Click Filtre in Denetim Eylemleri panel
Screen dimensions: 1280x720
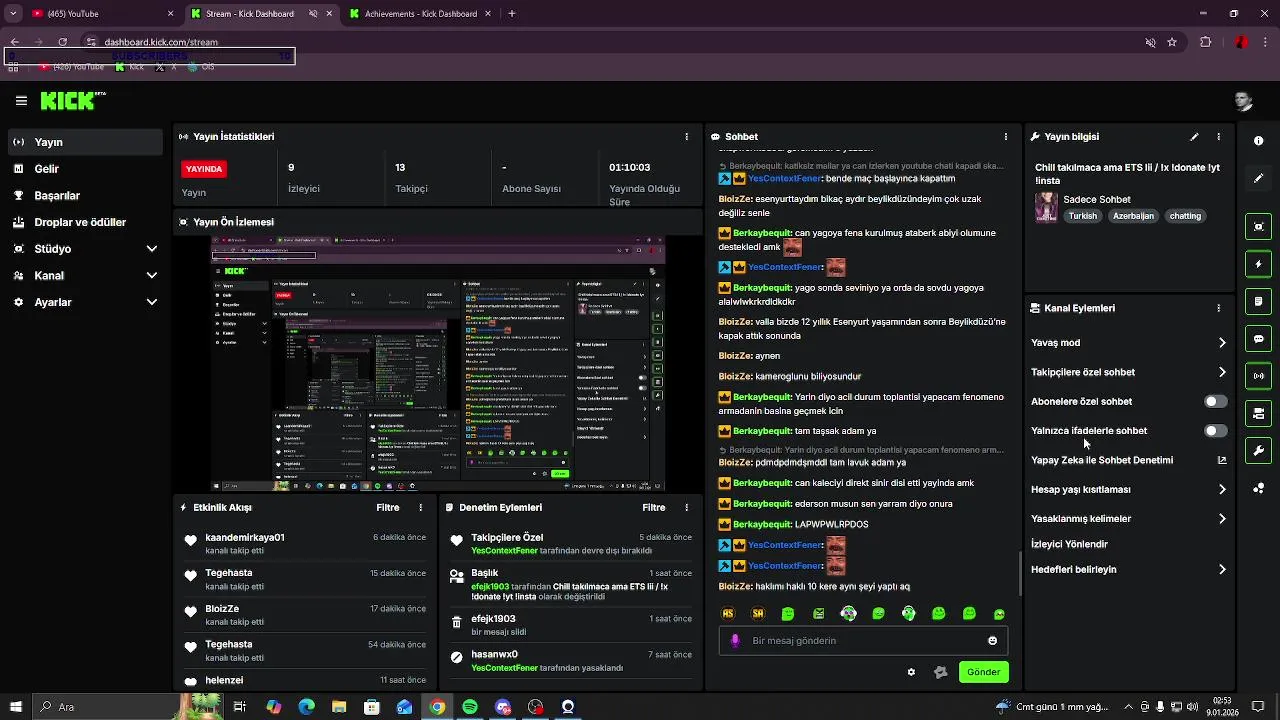click(654, 508)
